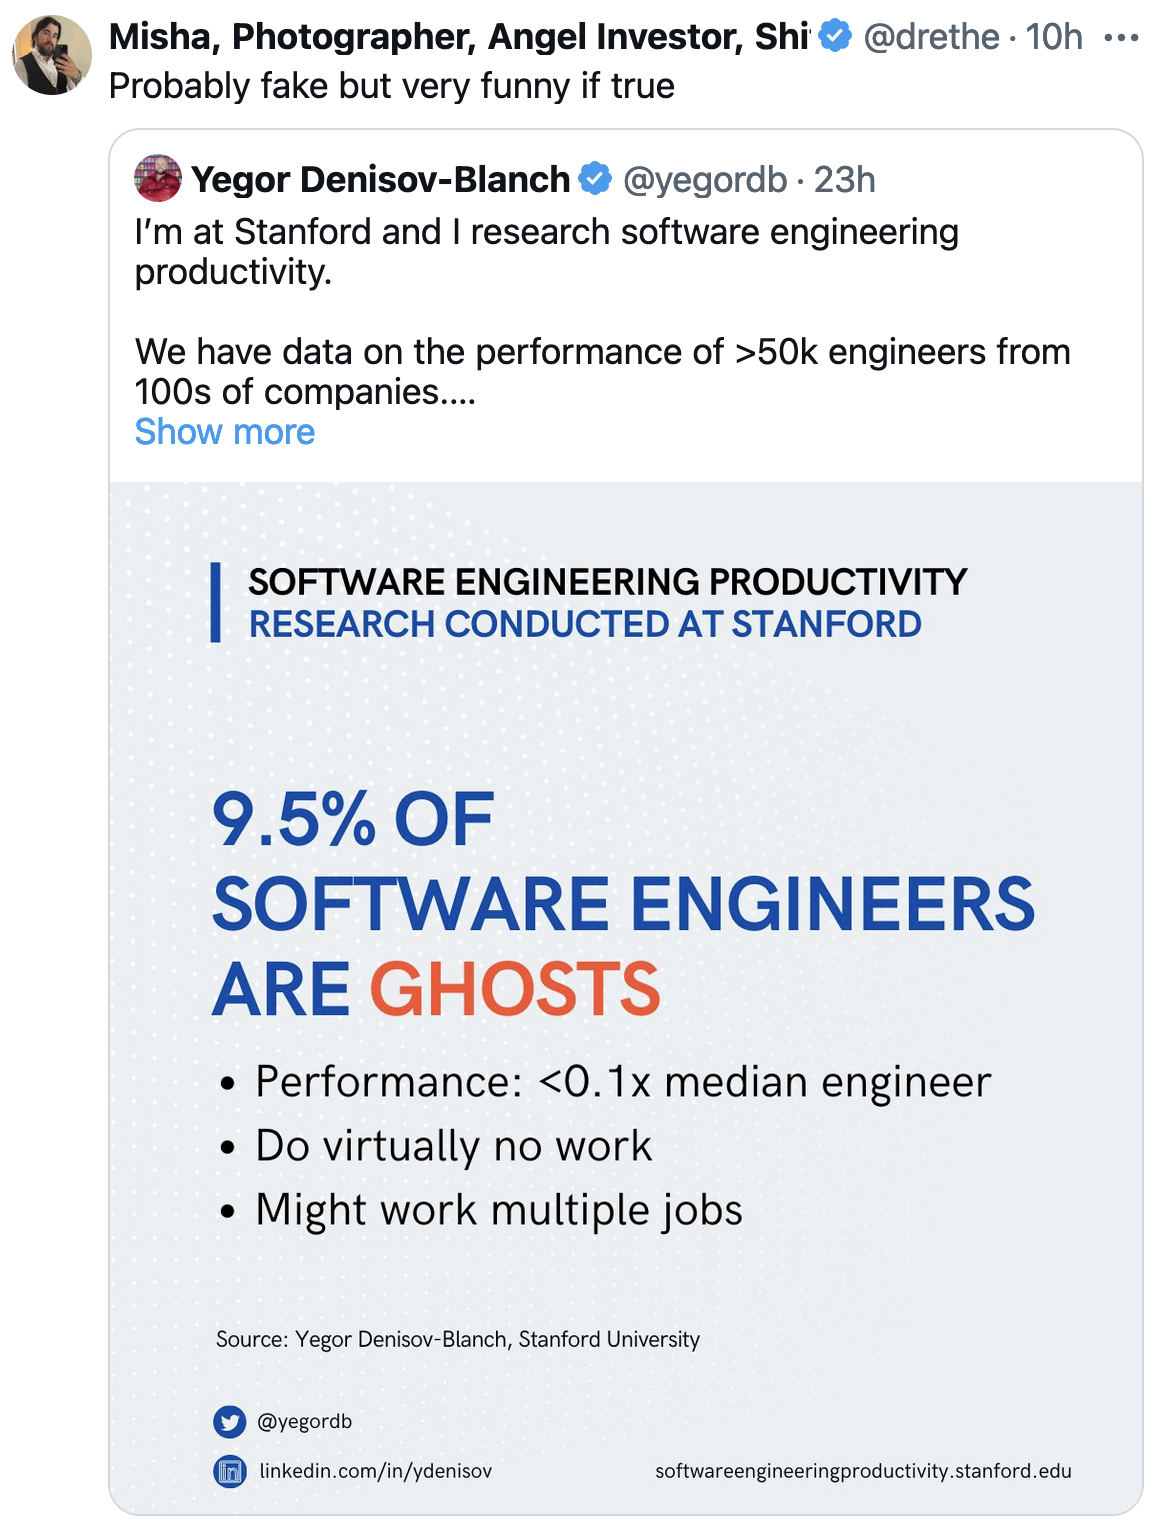This screenshot has width=1176, height=1524.
Task: Click the LinkedIn icon in the infographic
Action: click(230, 1471)
